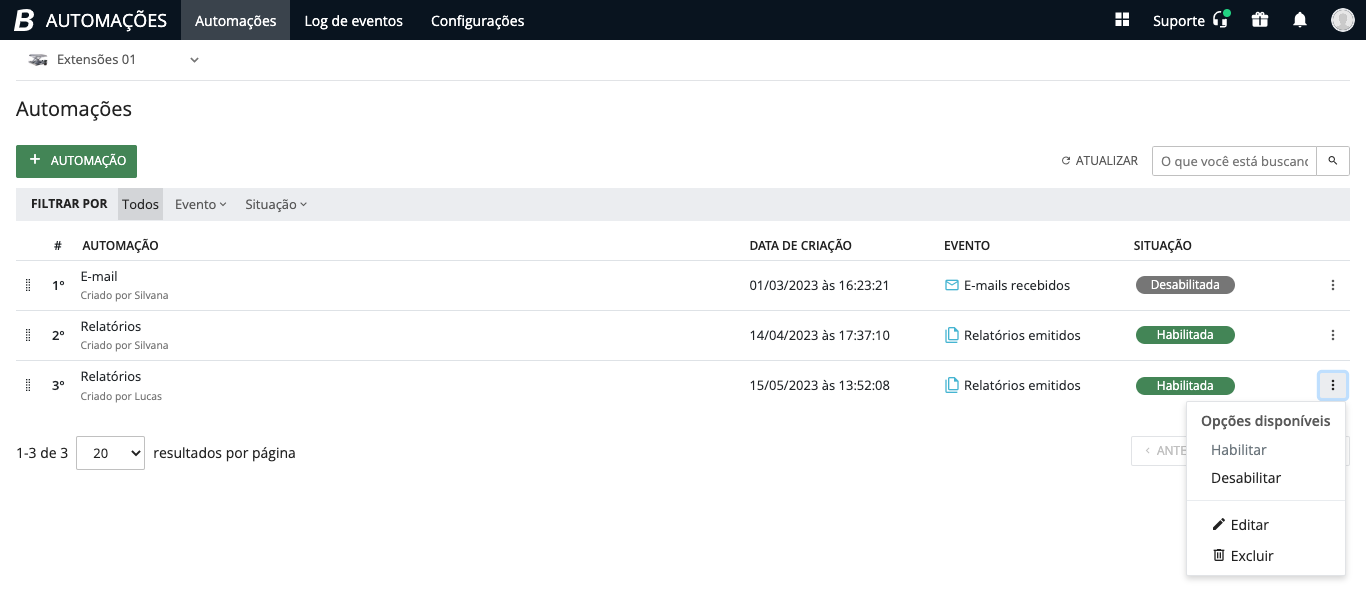Viewport: 1366px width, 609px height.
Task: Expand the Situação filter dropdown
Action: point(275,204)
